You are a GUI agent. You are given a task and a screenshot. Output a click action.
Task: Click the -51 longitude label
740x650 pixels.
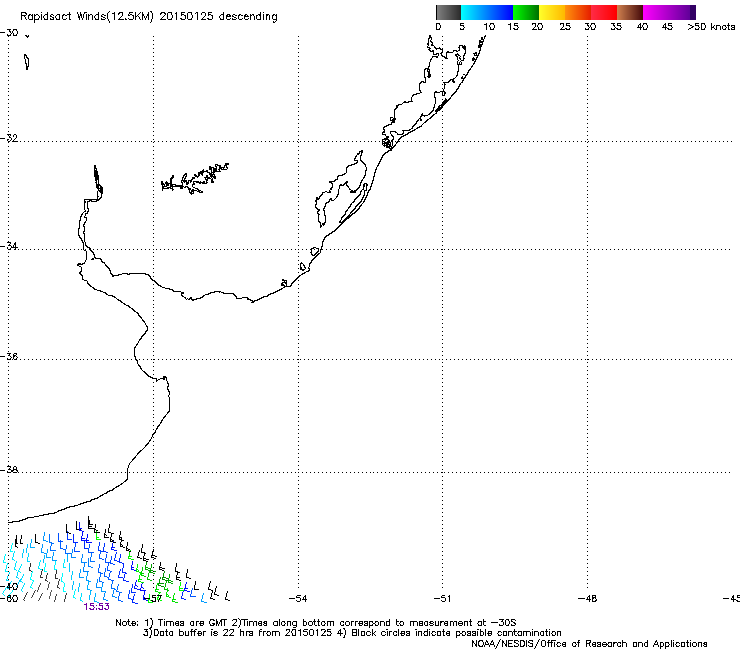(442, 599)
